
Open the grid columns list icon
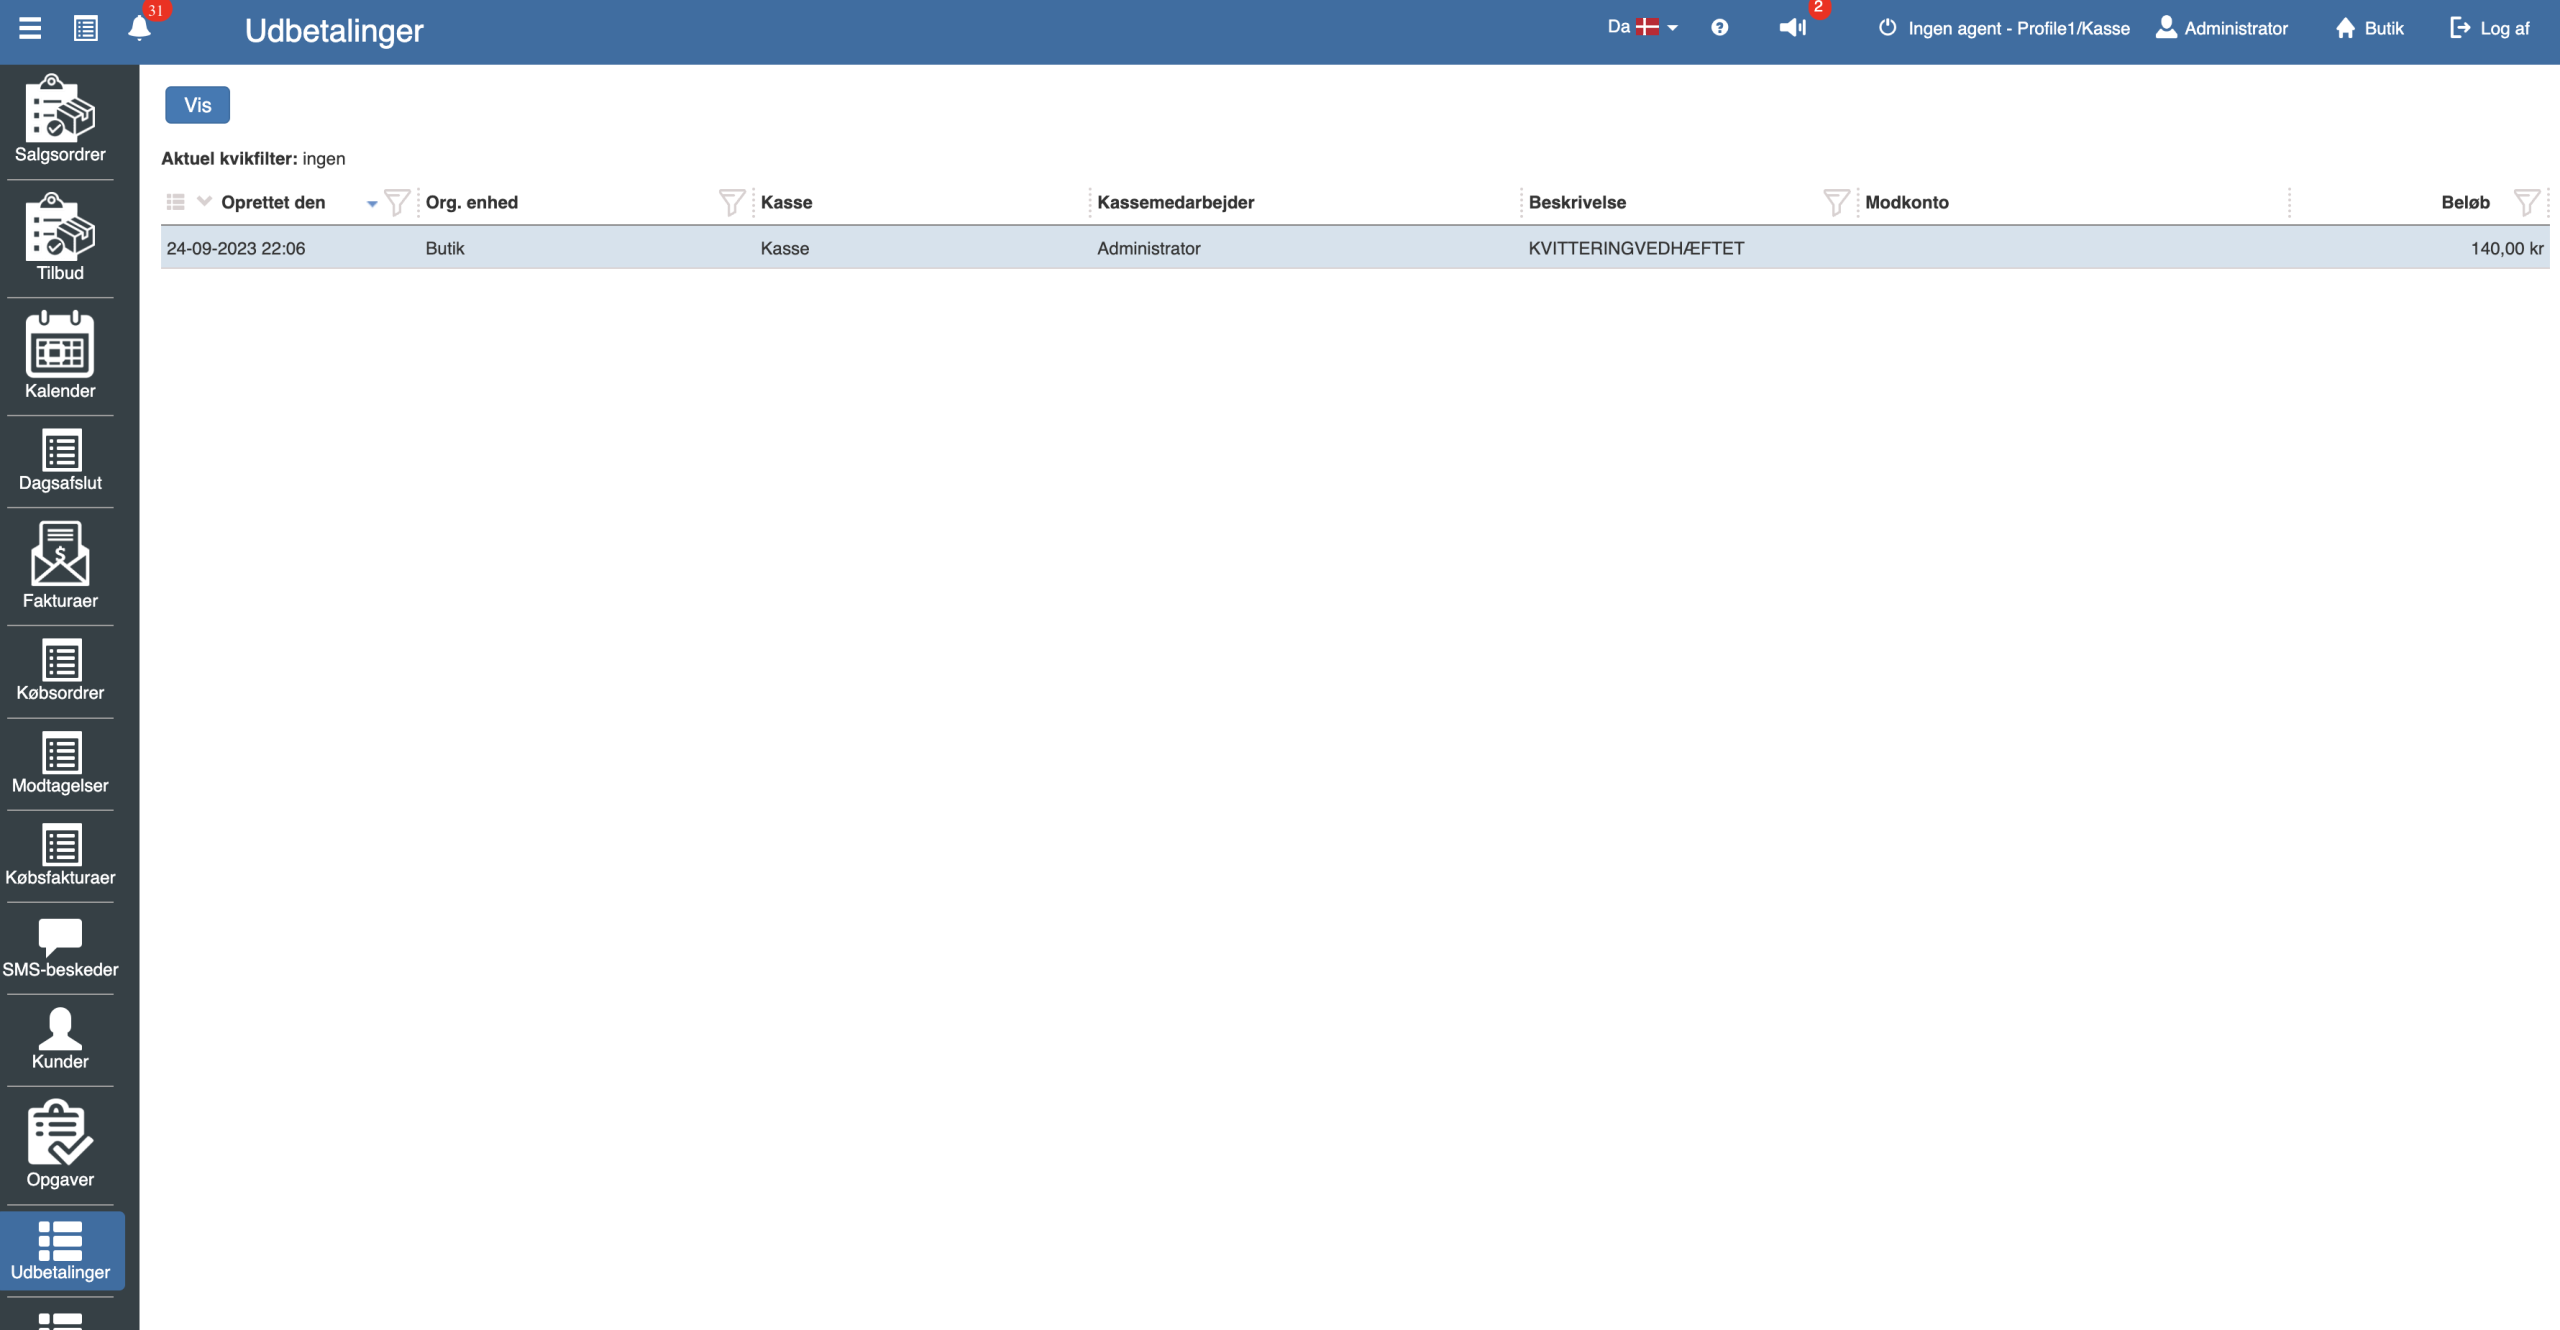pyautogui.click(x=175, y=202)
